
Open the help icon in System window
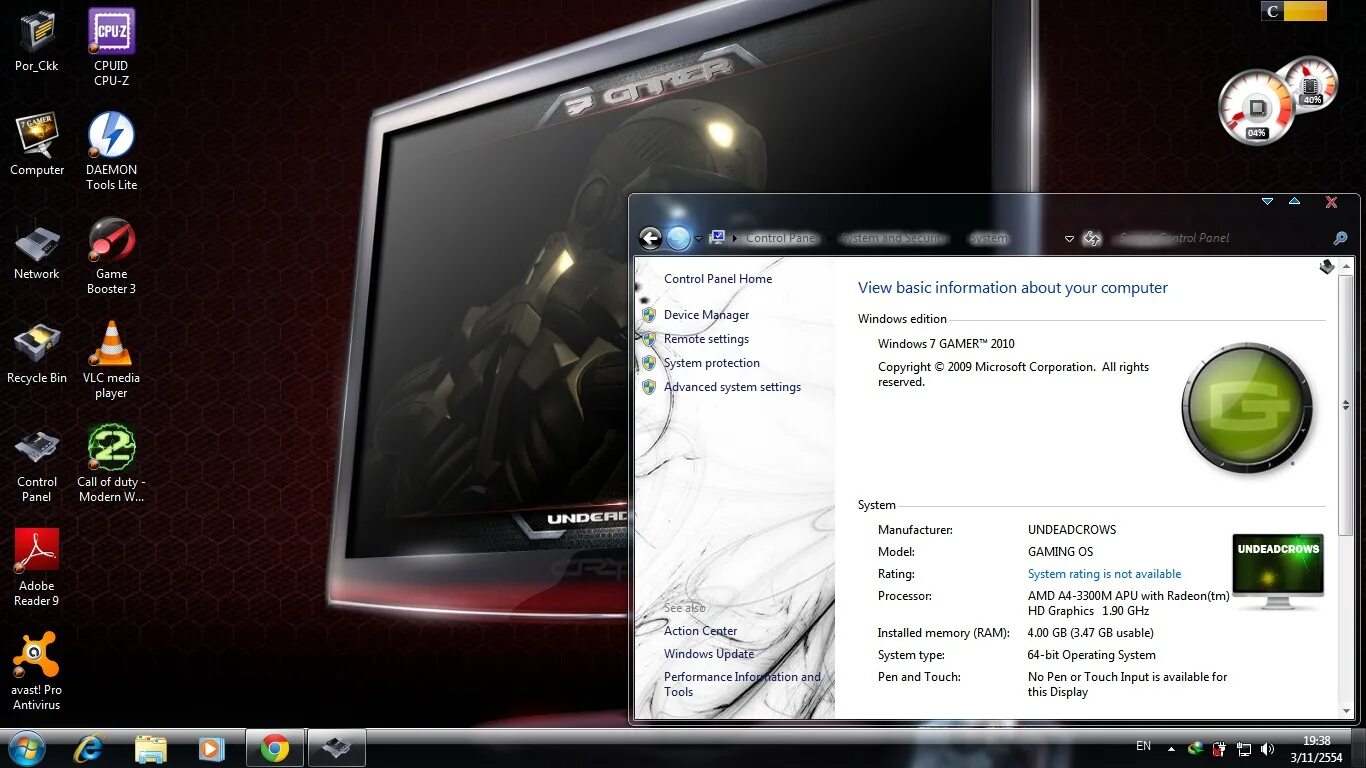(x=1327, y=267)
